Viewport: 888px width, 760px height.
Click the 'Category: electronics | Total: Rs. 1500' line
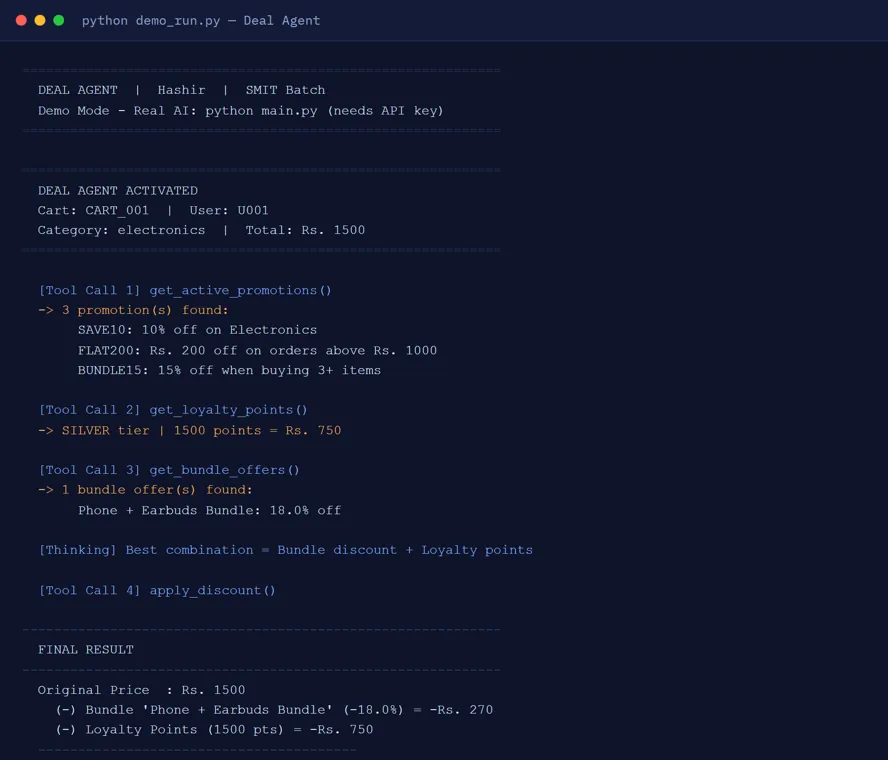click(201, 230)
